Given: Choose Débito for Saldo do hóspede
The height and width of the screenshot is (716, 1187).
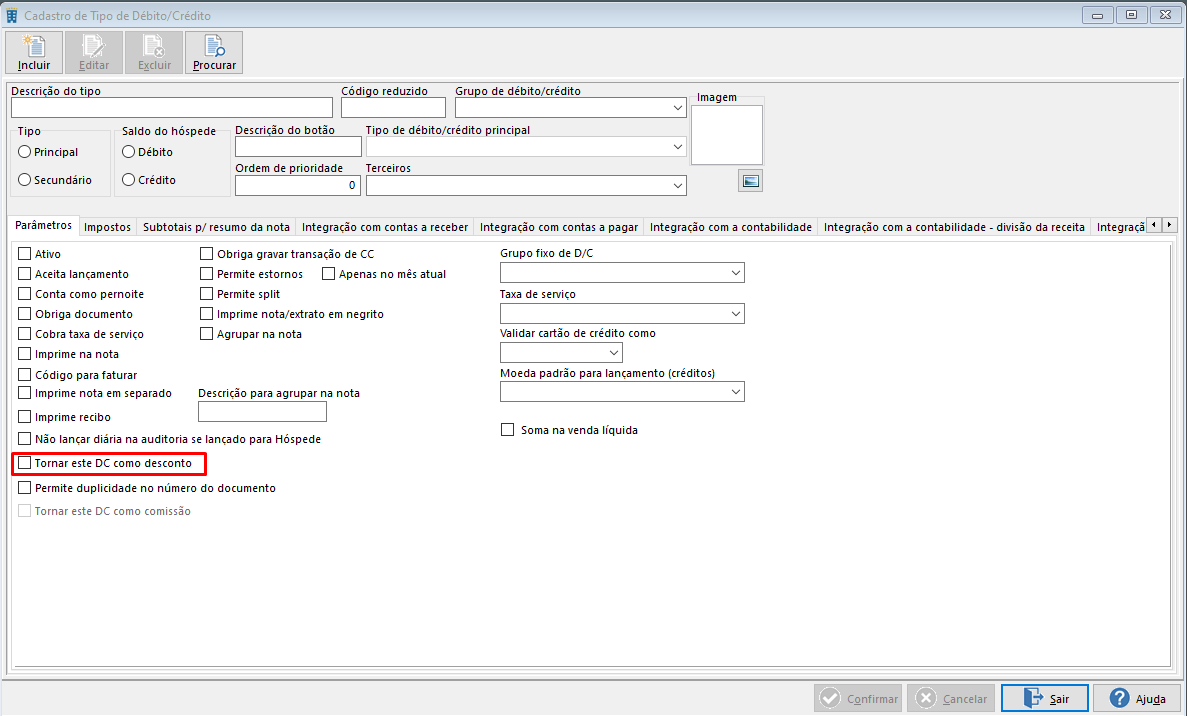Looking at the screenshot, I should (129, 152).
